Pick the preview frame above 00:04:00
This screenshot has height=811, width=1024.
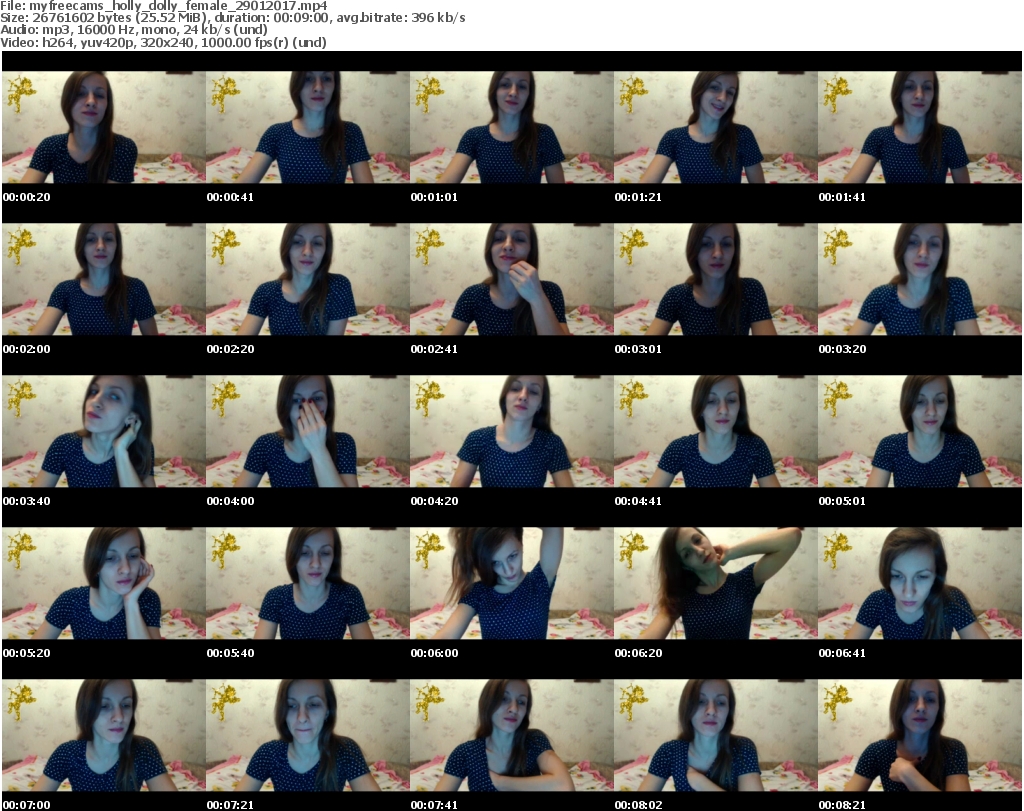coord(308,432)
